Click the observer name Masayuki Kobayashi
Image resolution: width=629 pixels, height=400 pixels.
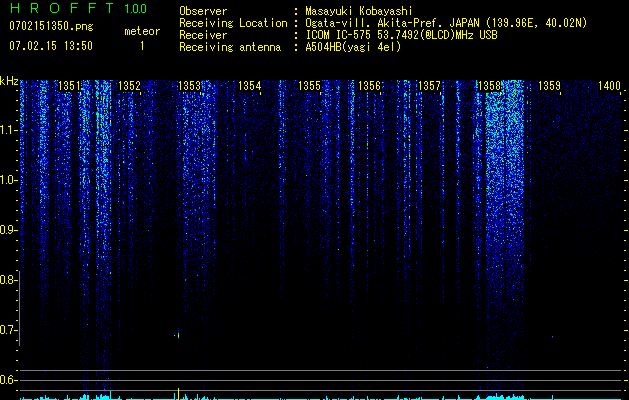click(359, 11)
